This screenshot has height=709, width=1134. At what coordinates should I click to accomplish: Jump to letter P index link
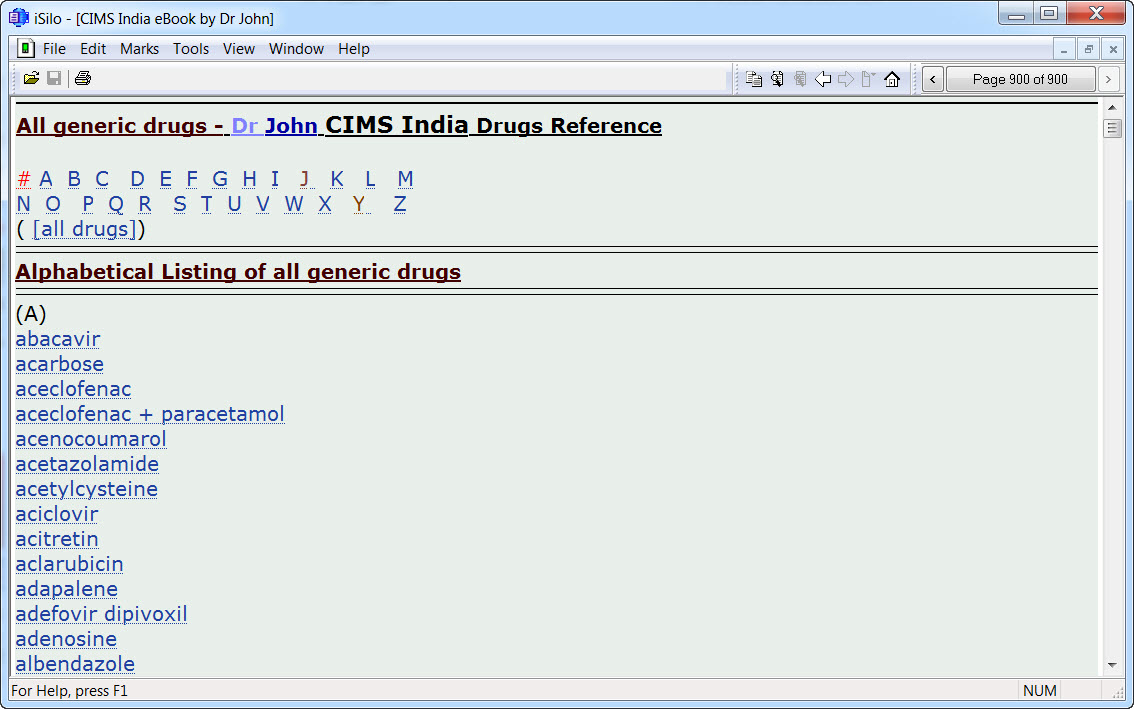point(88,204)
